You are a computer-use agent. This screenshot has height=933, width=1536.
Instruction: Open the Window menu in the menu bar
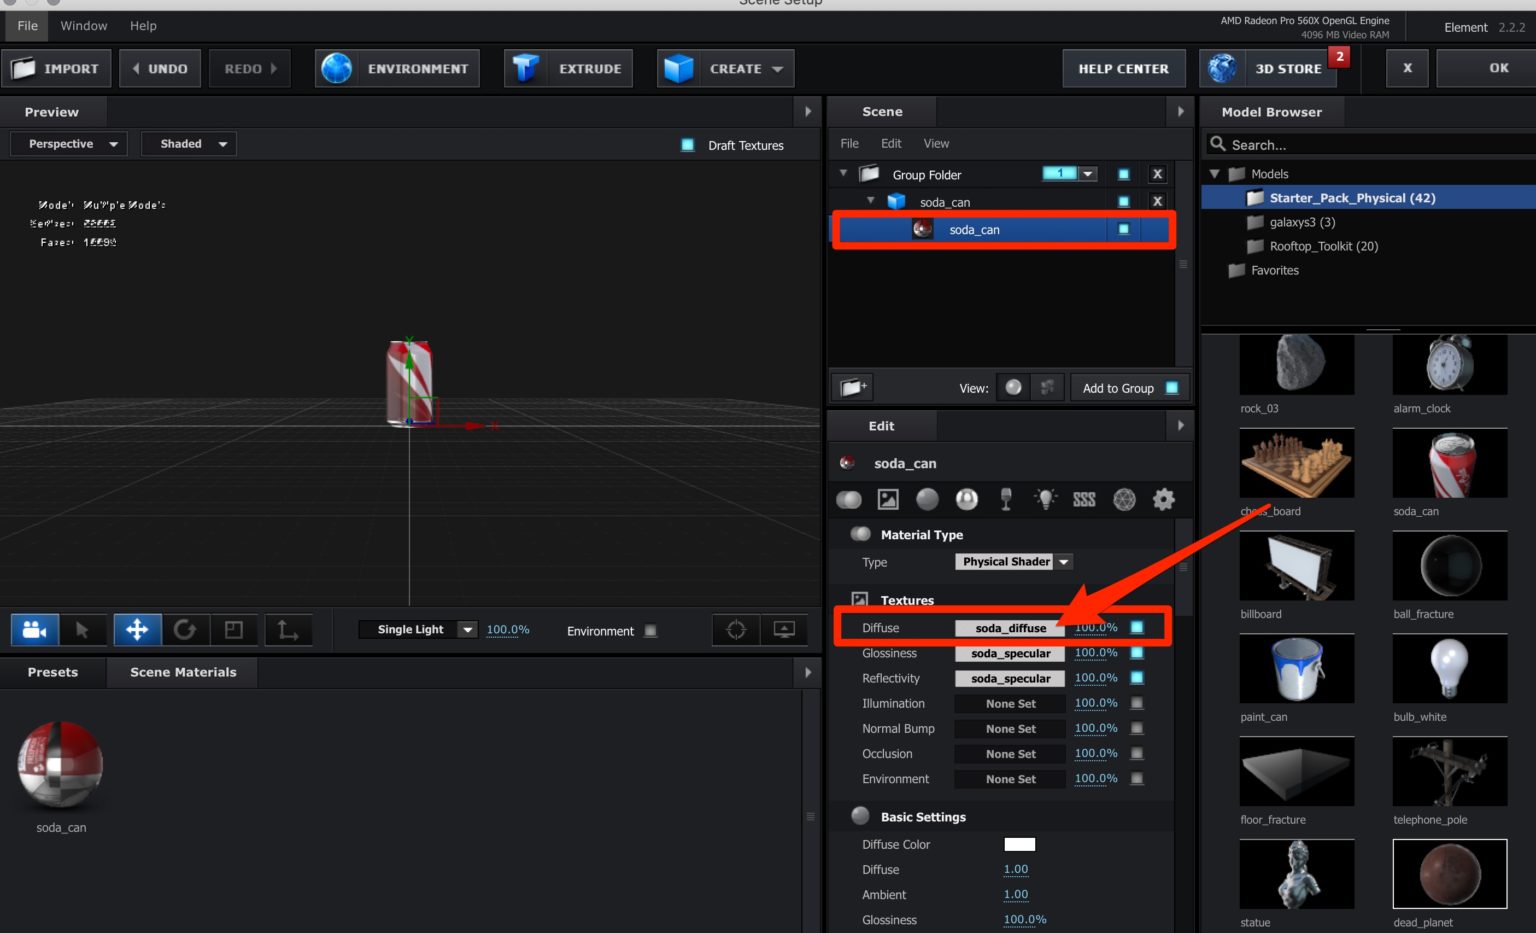pos(83,25)
